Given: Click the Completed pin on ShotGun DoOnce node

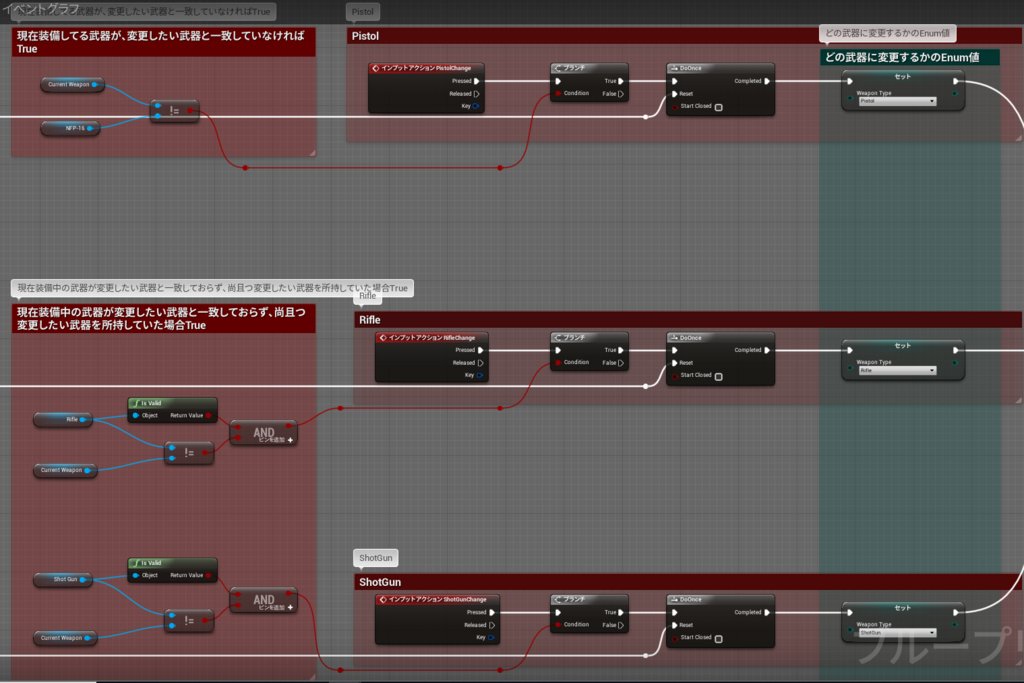Looking at the screenshot, I should [767, 612].
